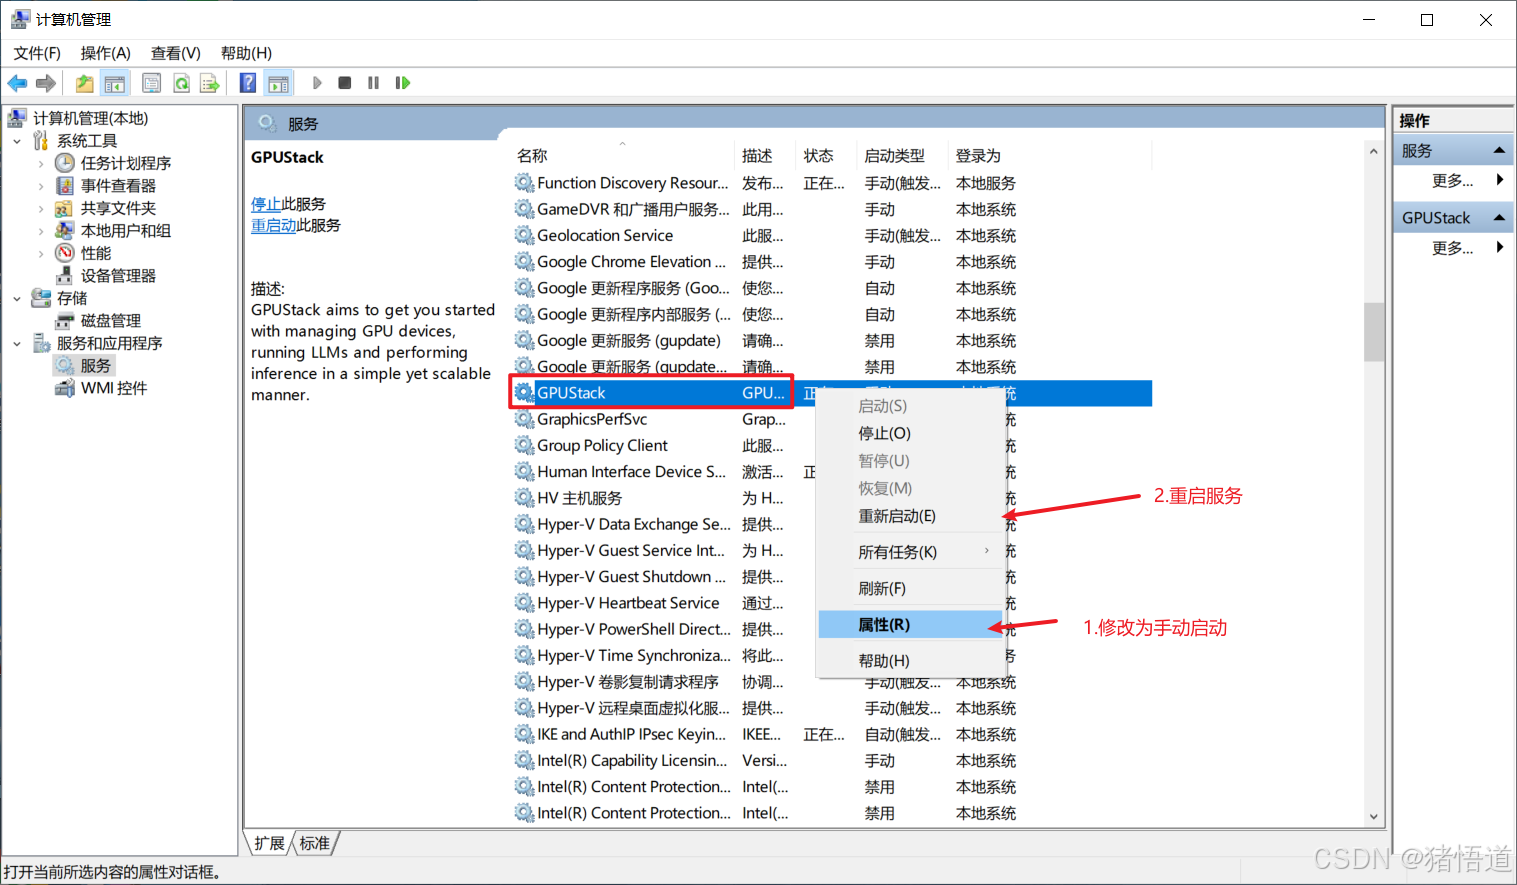Switch to the 扩展 tab
The image size is (1517, 885).
[x=269, y=843]
